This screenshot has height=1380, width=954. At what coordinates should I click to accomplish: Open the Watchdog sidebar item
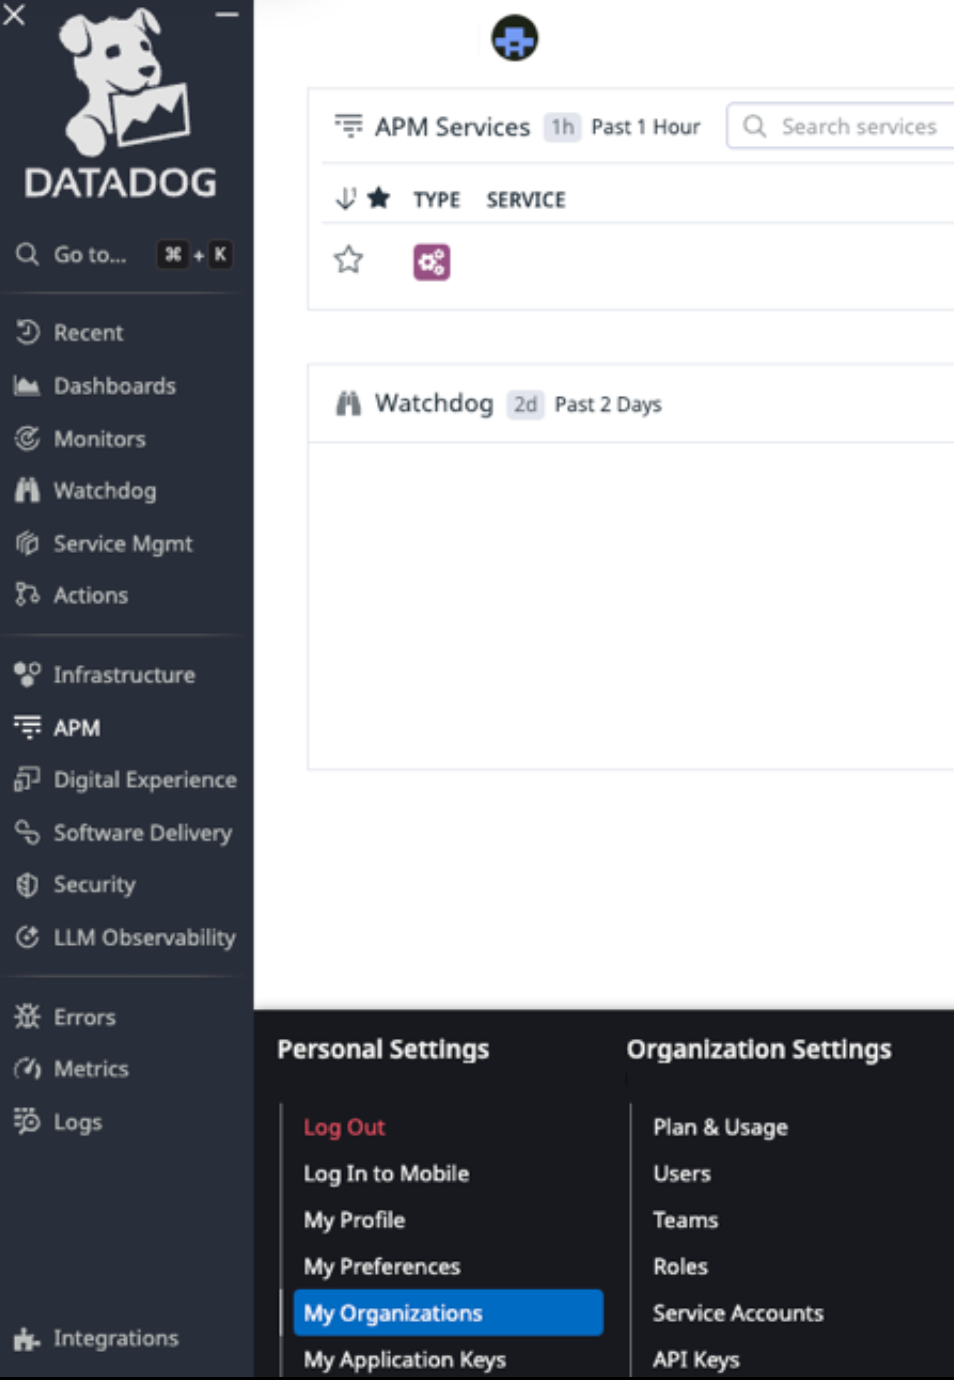tap(104, 491)
